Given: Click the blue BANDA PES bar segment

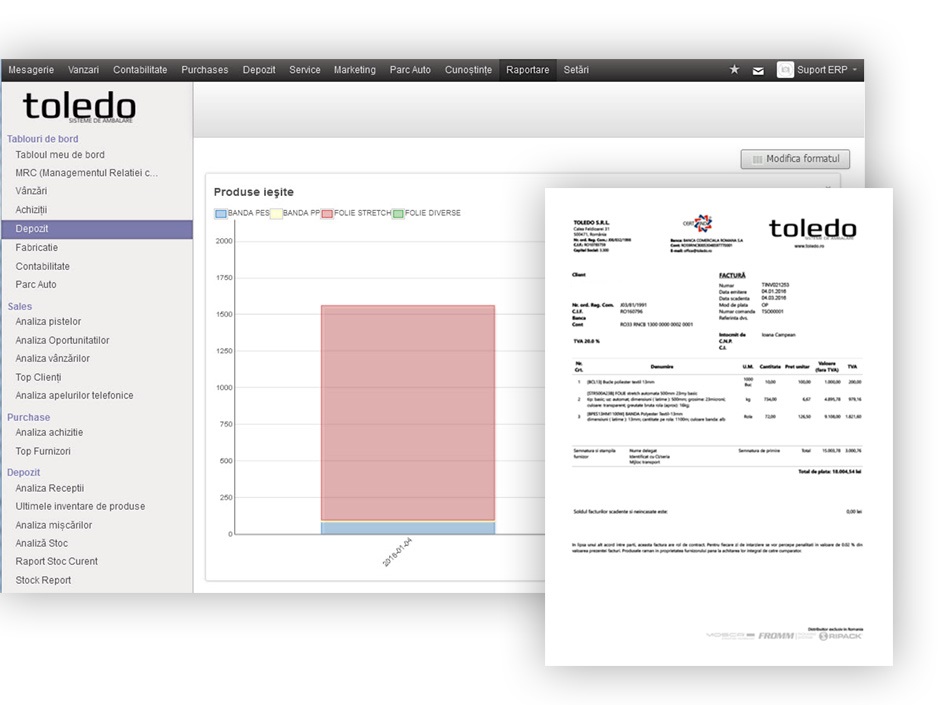Looking at the screenshot, I should click(408, 528).
